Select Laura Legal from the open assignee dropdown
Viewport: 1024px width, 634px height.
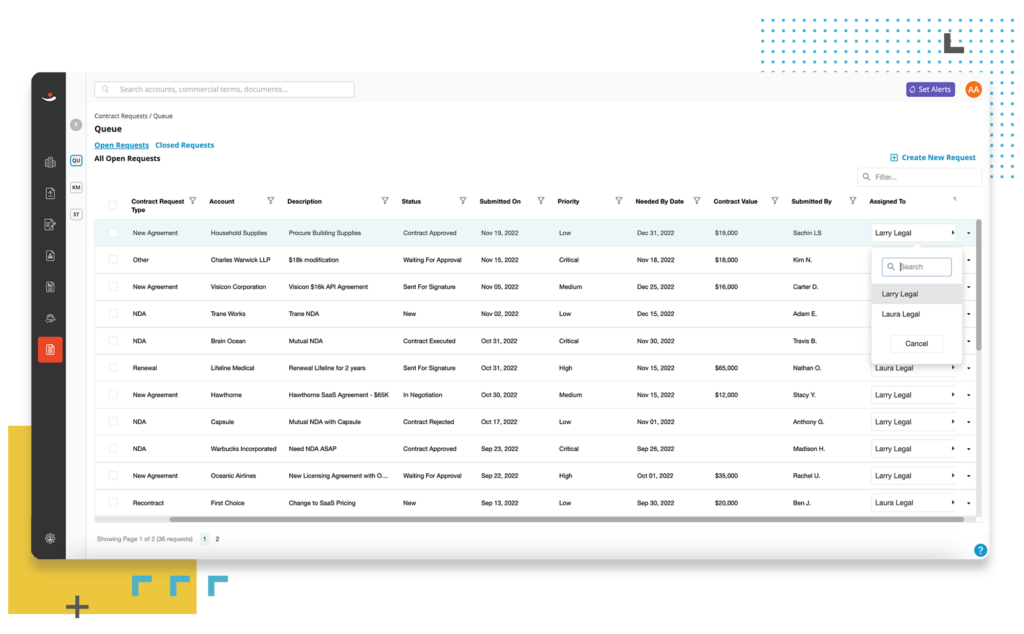click(901, 314)
